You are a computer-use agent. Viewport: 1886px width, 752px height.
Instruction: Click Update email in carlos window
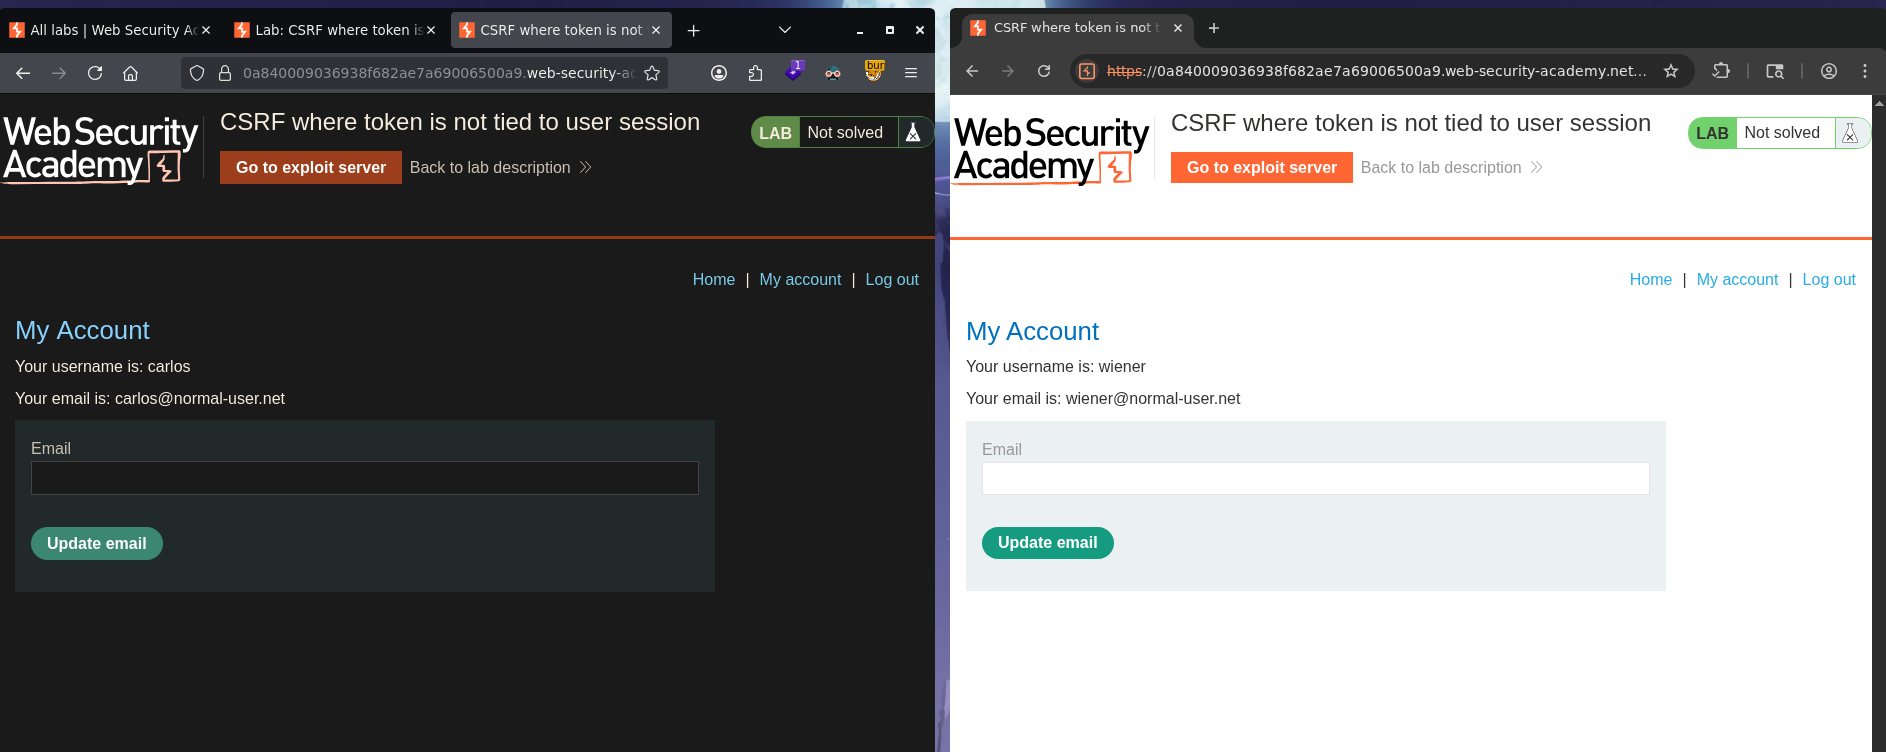97,543
